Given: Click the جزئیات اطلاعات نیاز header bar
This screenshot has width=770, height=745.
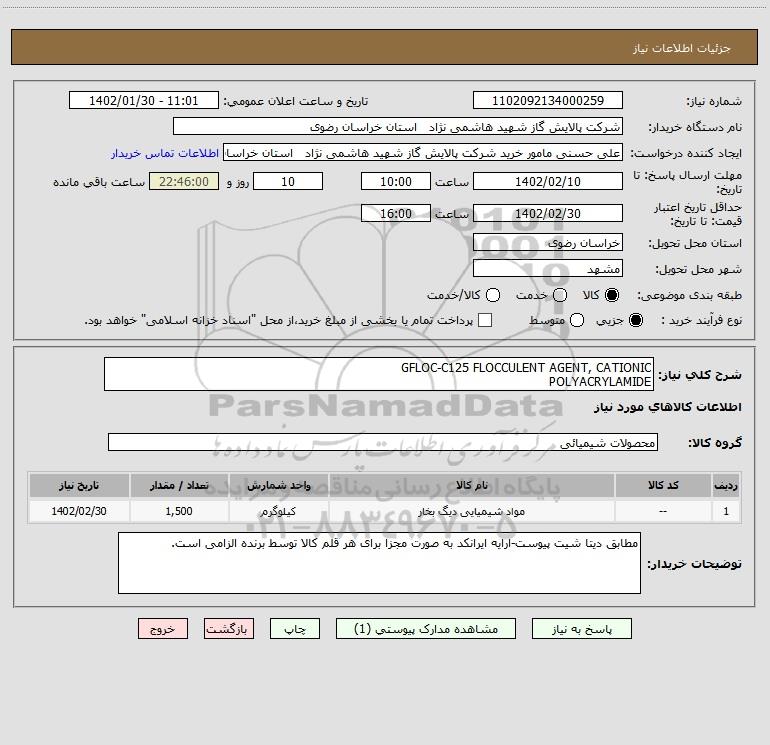Looking at the screenshot, I should click(384, 47).
